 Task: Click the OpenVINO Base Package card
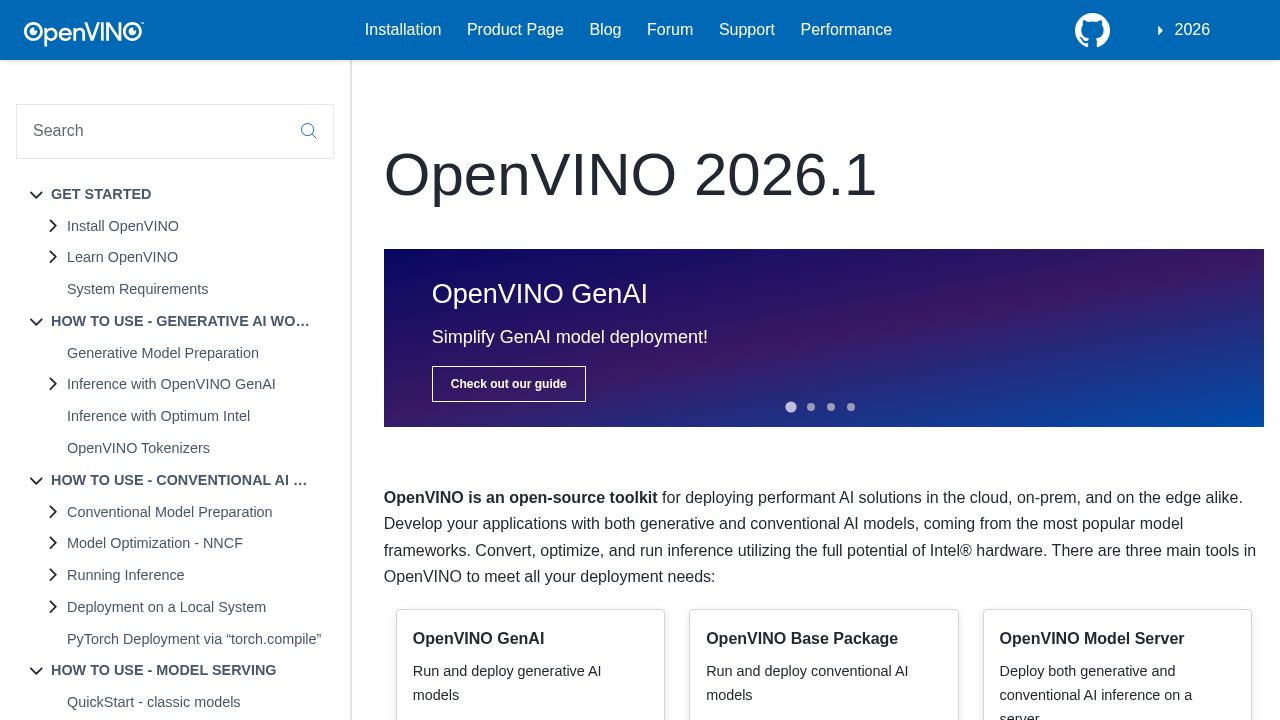pyautogui.click(x=824, y=665)
